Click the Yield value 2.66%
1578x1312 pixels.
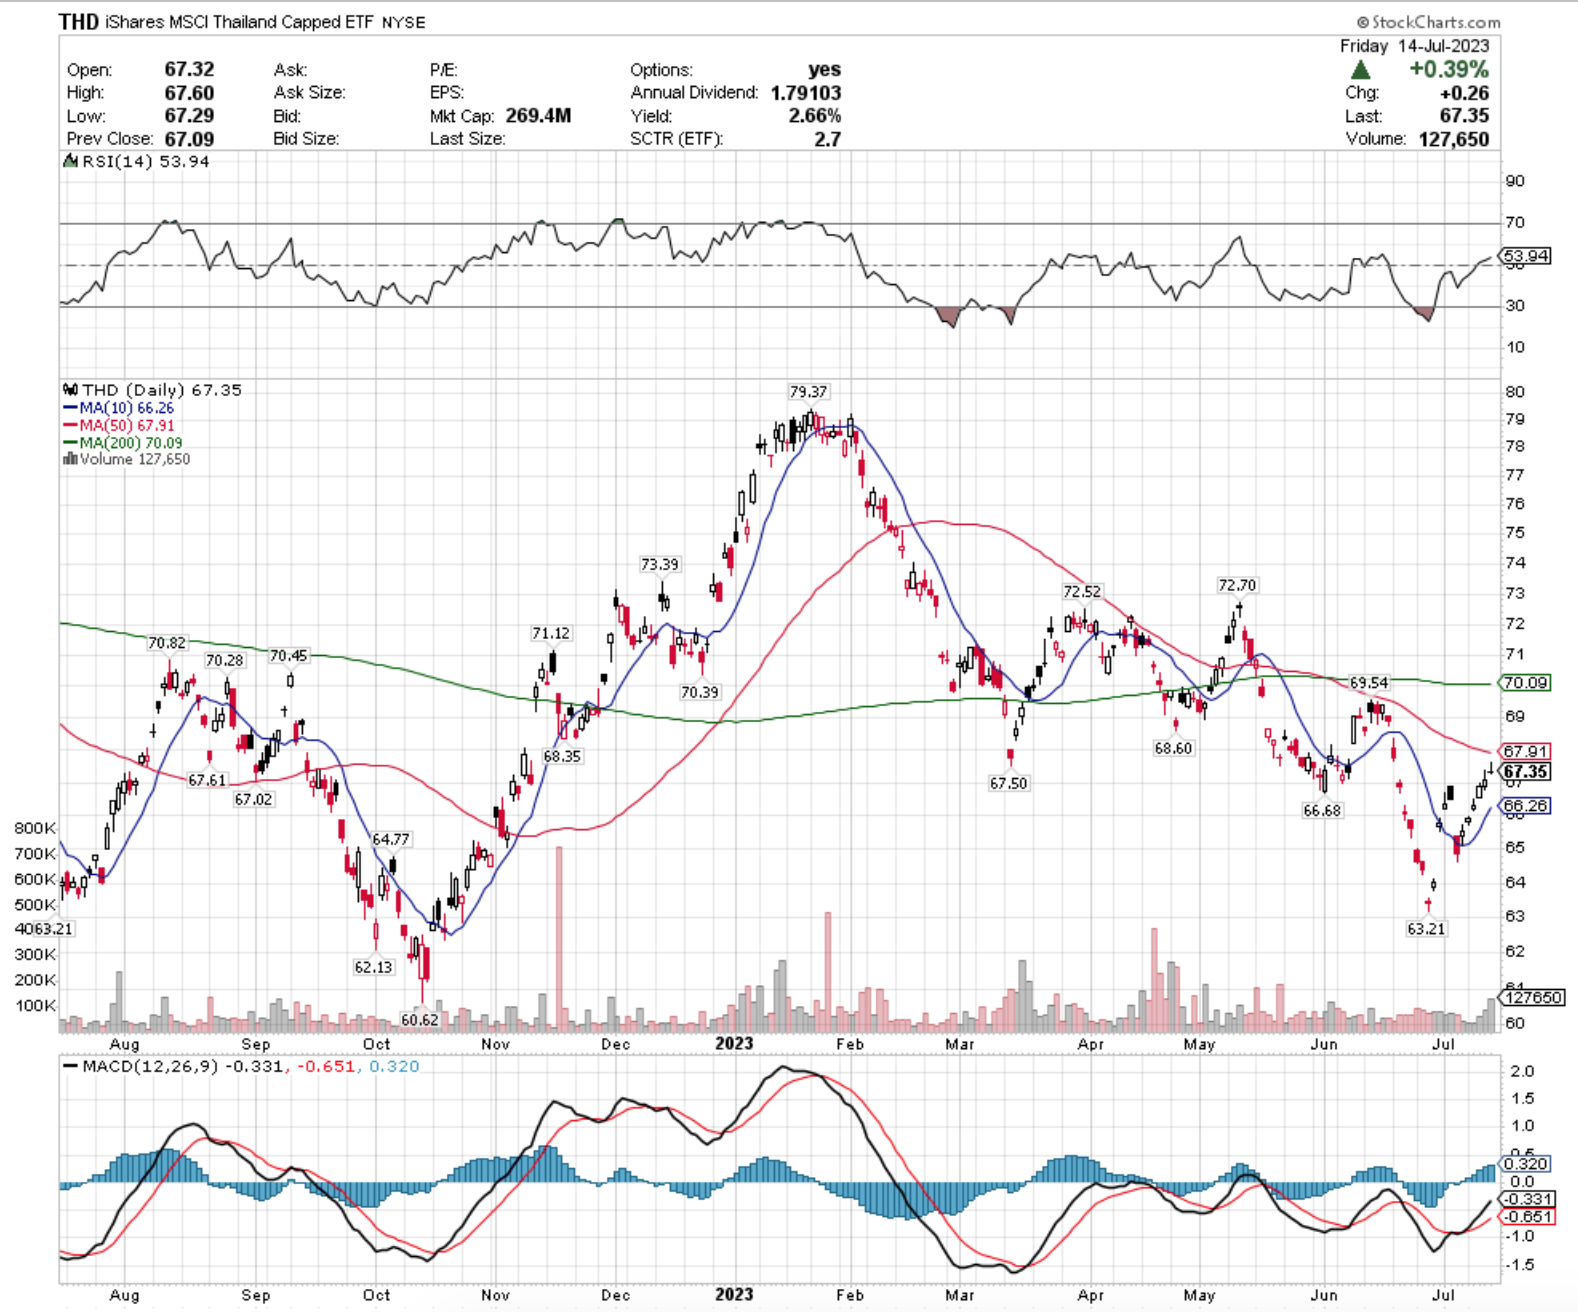(815, 116)
